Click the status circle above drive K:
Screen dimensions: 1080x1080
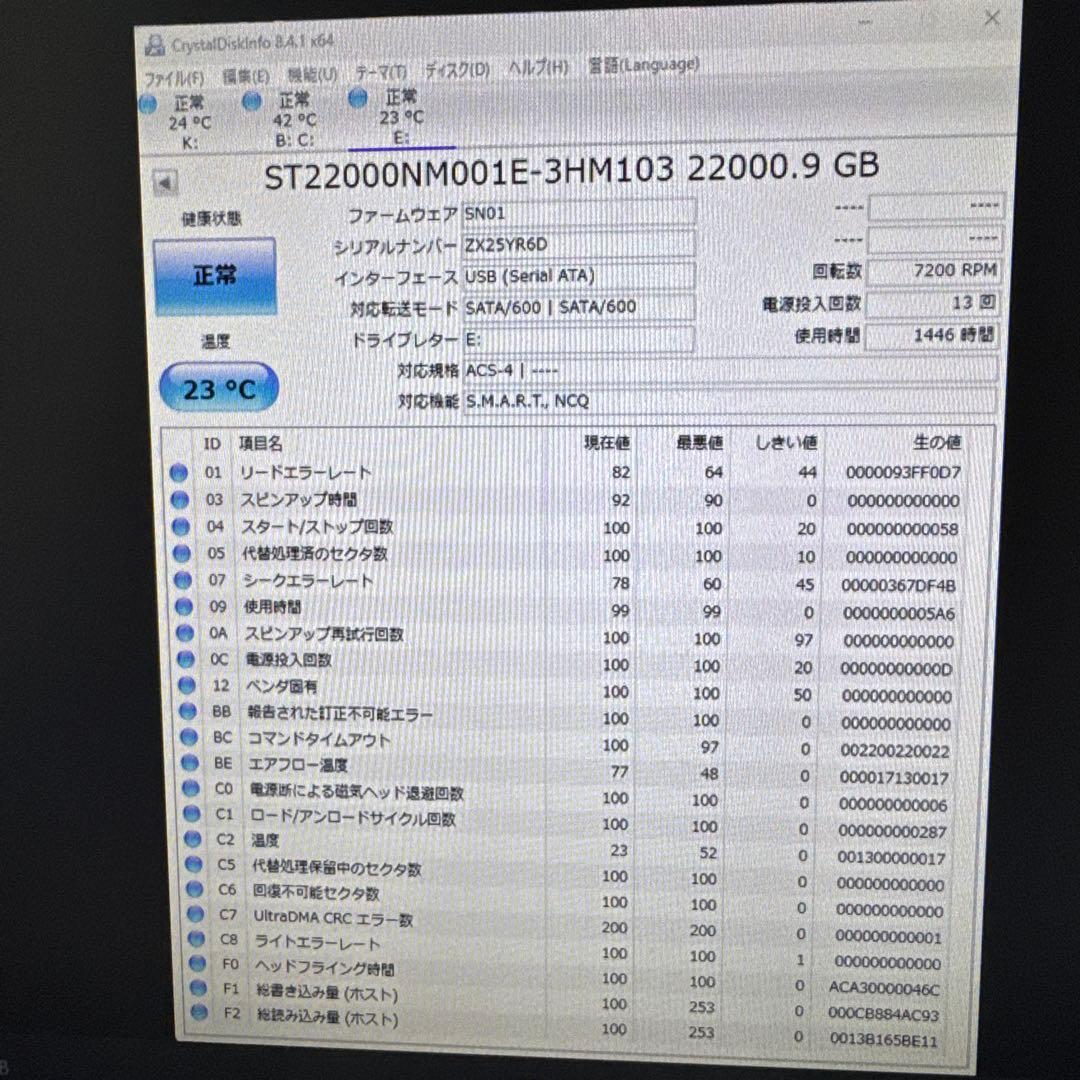[148, 103]
